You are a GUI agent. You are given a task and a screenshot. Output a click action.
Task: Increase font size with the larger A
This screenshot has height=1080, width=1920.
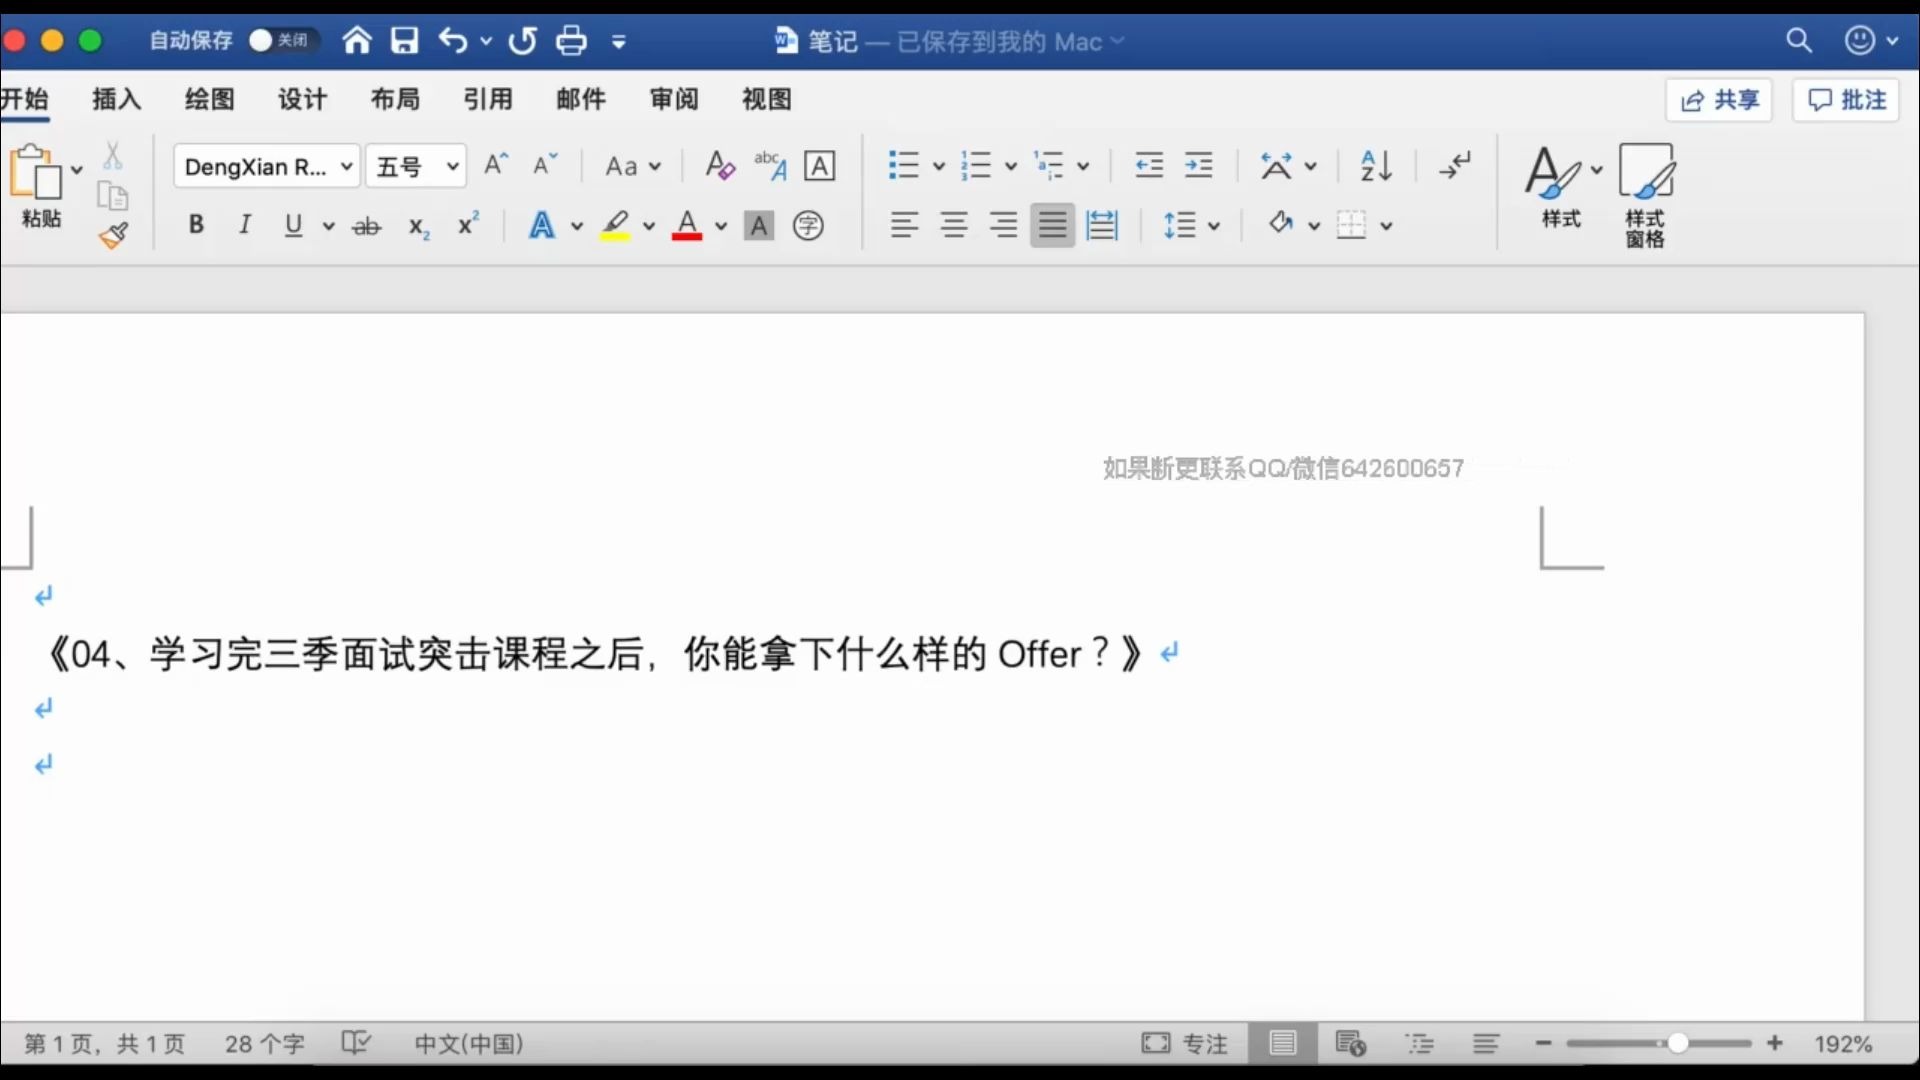coord(496,165)
